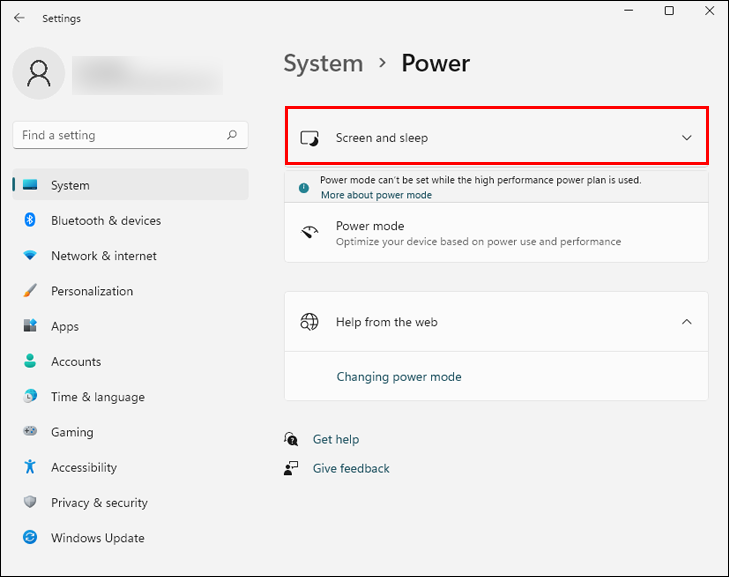This screenshot has height=577, width=729.
Task: Click the user profile avatar icon
Action: coord(39,75)
